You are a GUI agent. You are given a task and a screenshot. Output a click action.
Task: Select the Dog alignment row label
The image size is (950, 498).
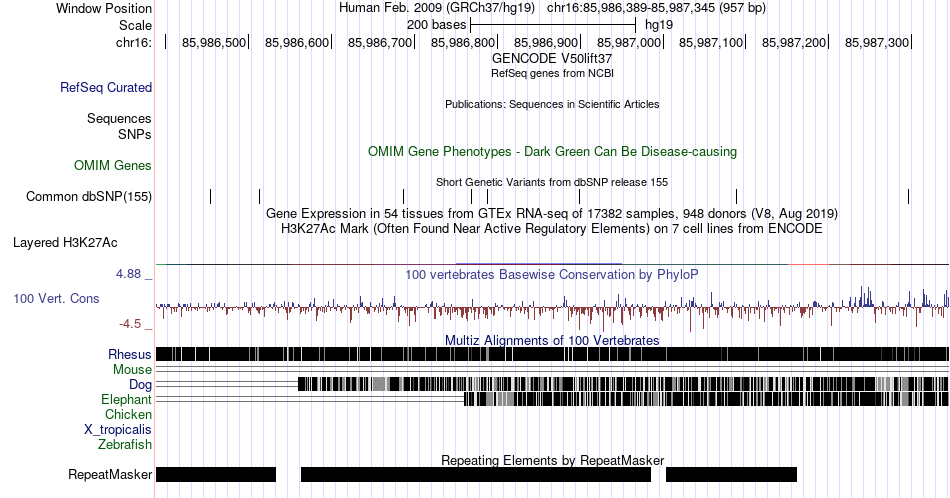coord(141,385)
